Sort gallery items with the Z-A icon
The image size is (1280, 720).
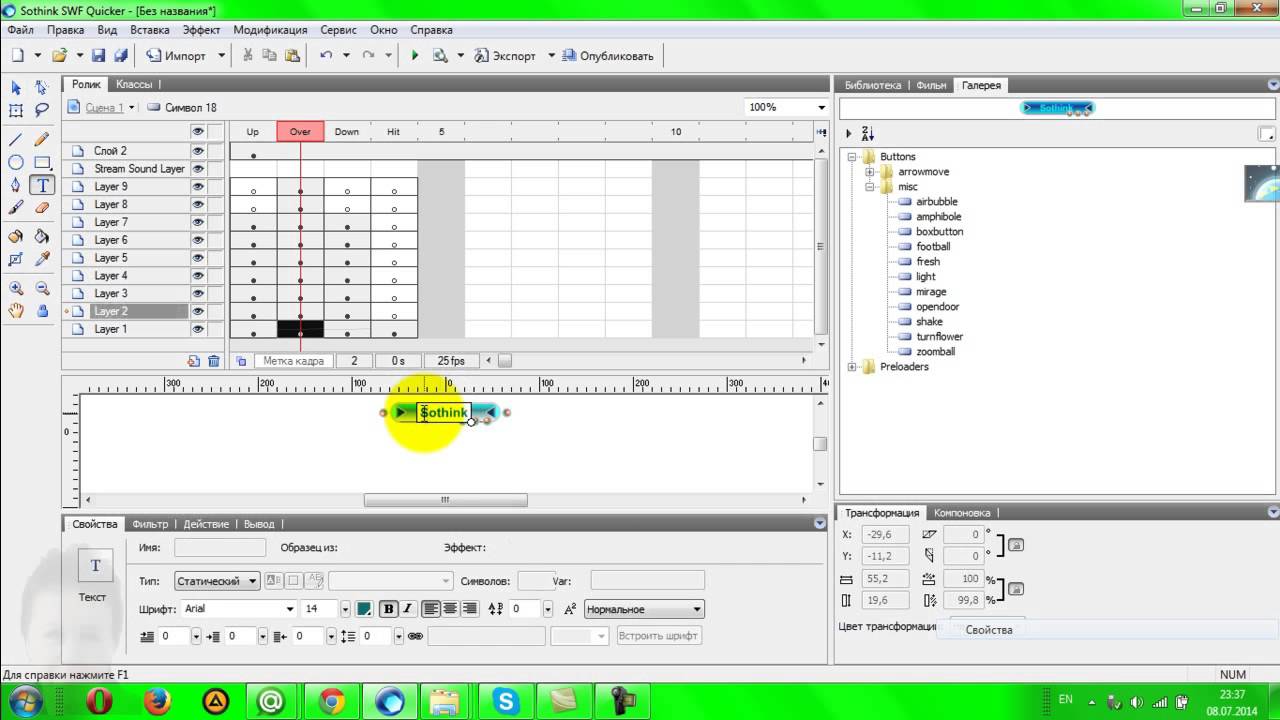point(867,134)
